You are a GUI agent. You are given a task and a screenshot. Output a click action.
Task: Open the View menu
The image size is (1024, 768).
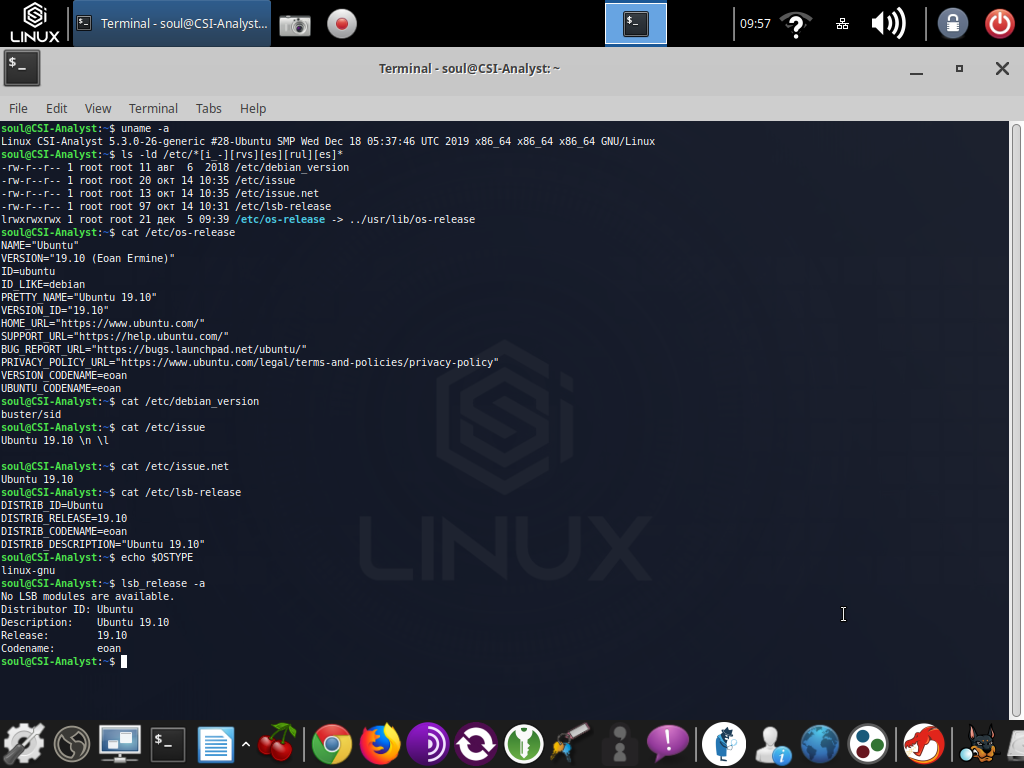click(x=98, y=108)
